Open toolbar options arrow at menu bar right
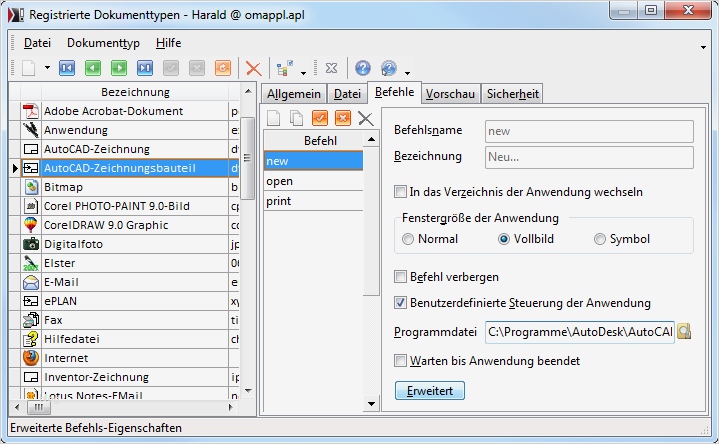 click(703, 47)
